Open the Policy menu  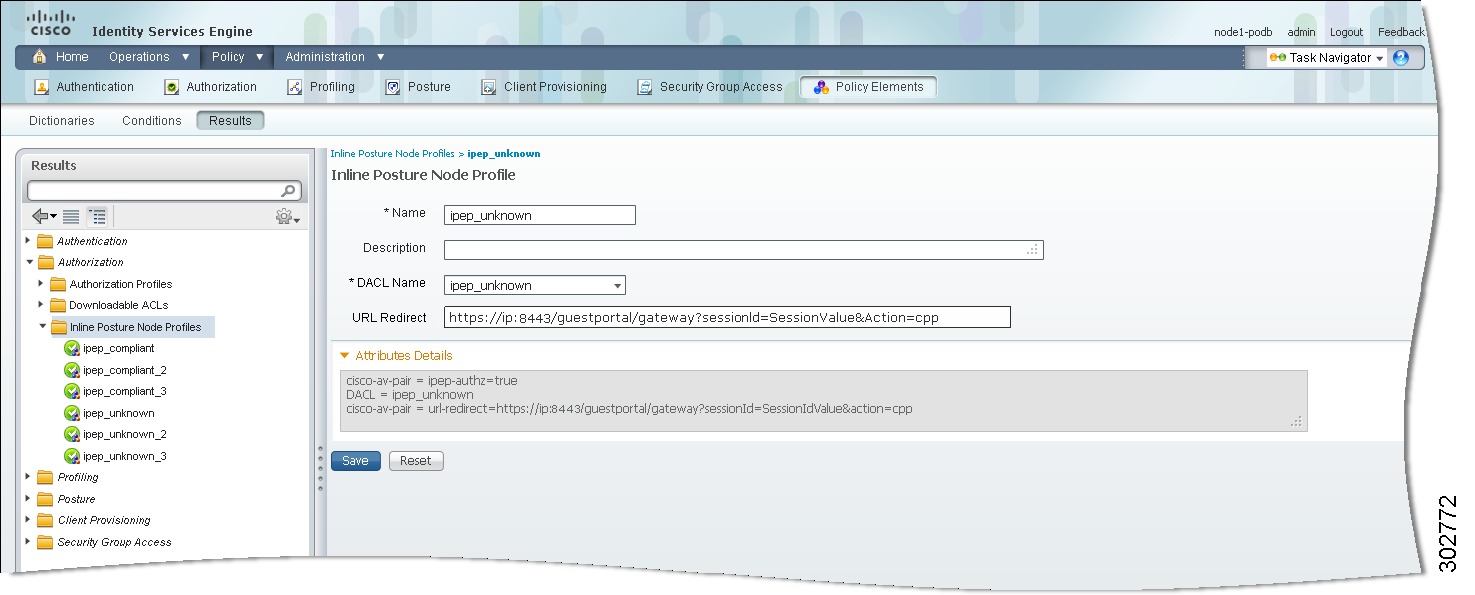pyautogui.click(x=237, y=57)
